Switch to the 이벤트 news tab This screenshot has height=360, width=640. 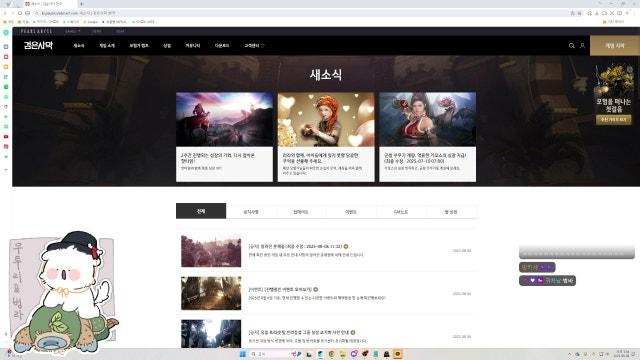[351, 212]
